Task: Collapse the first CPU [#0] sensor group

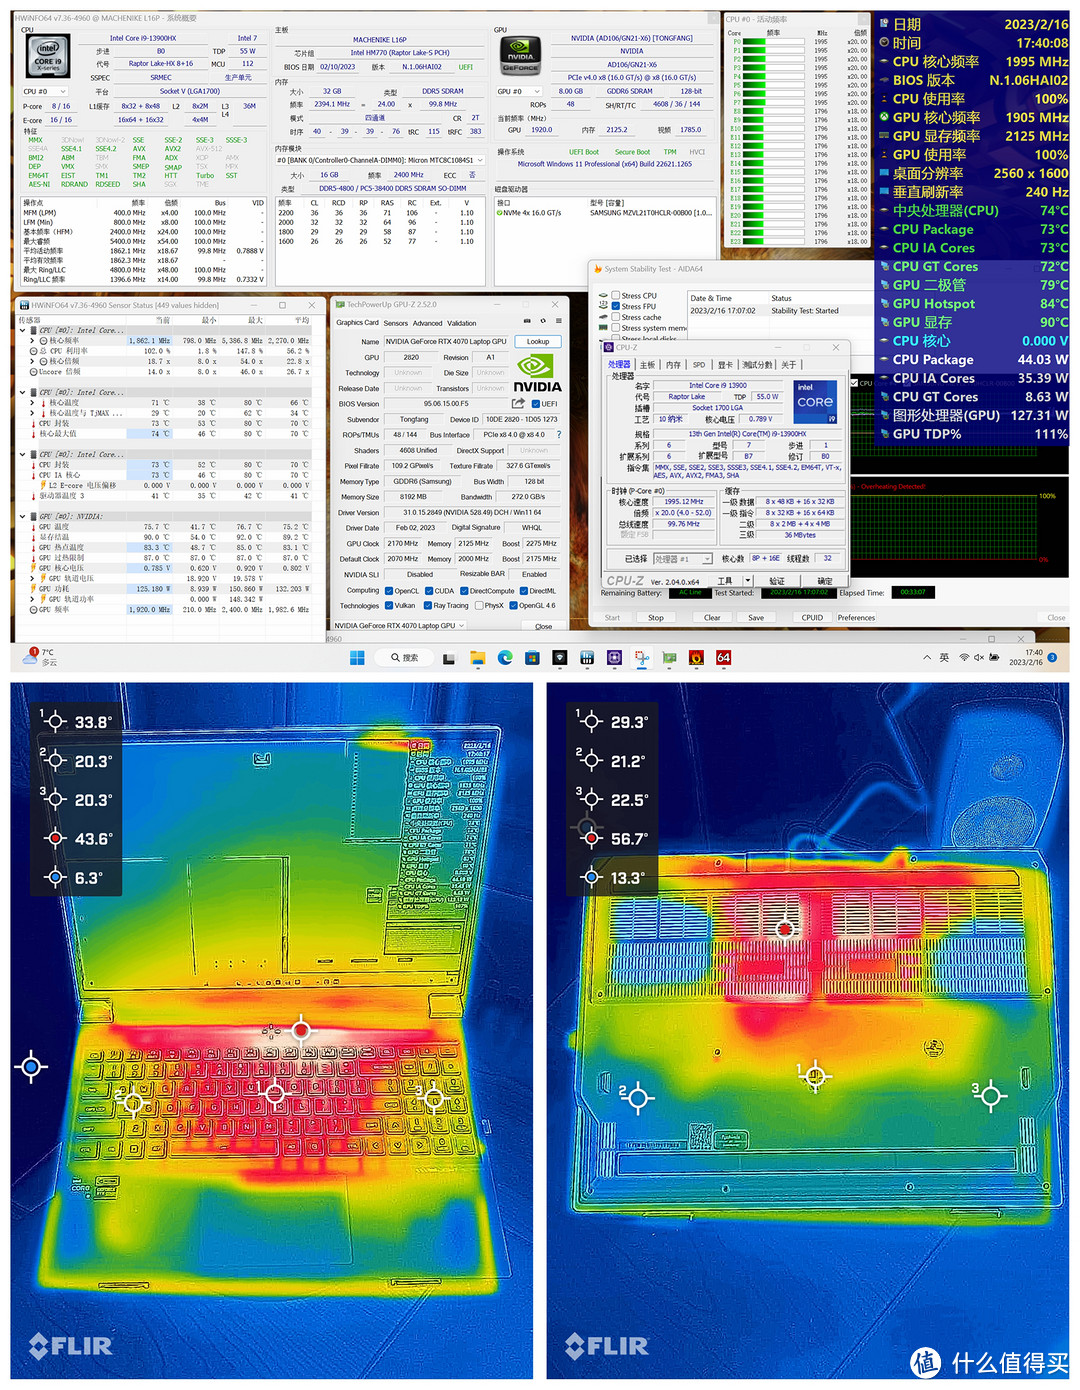Action: (23, 330)
